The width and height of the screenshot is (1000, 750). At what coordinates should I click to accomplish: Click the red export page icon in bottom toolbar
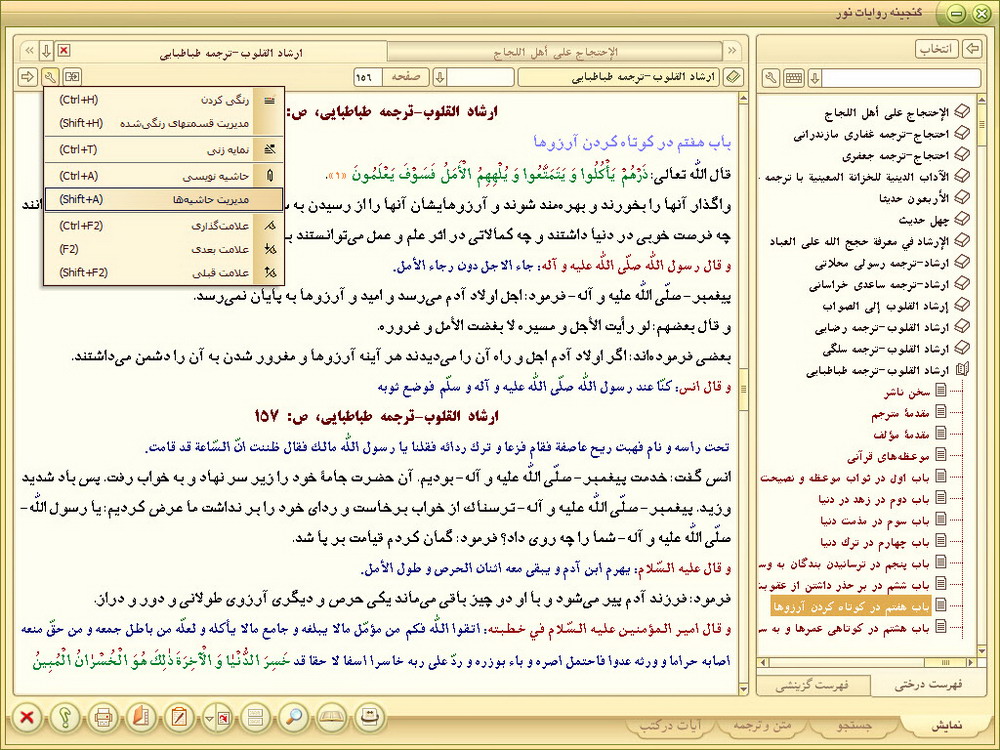[224, 718]
